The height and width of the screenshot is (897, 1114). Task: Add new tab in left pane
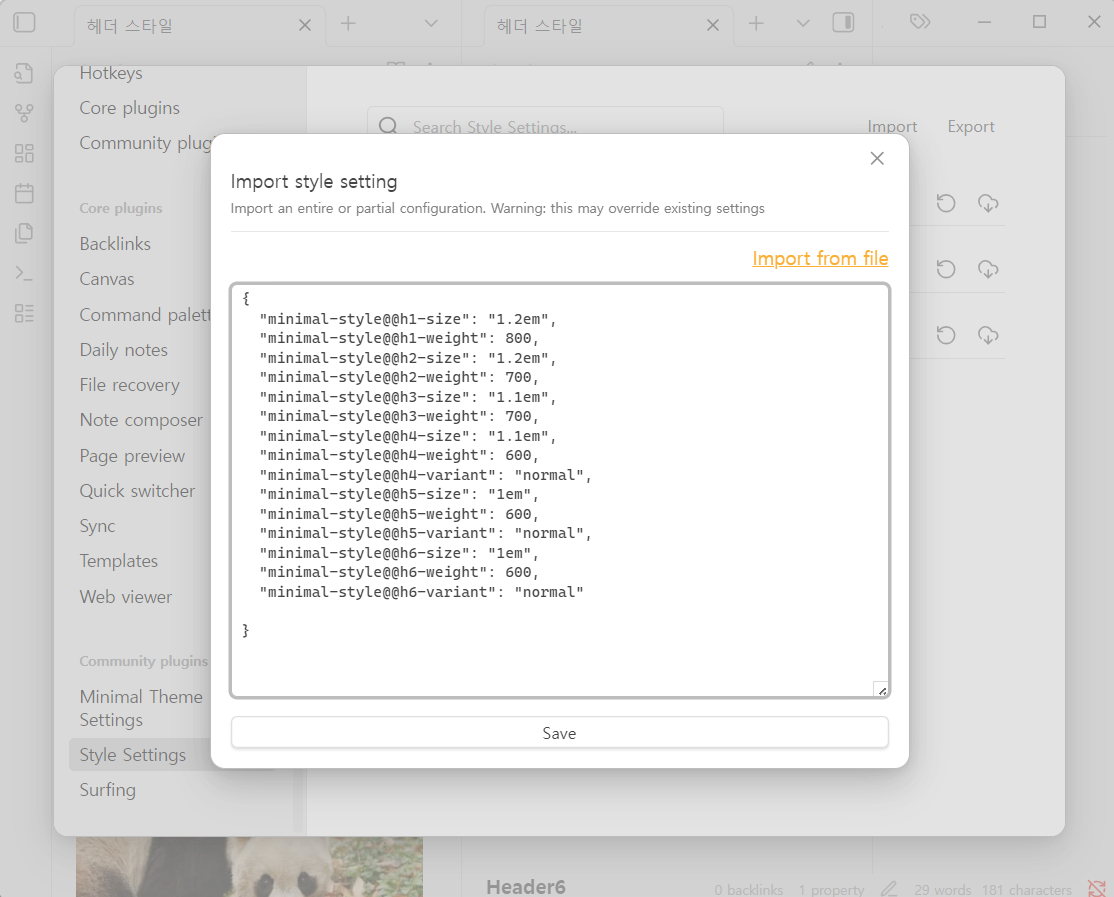coord(348,23)
